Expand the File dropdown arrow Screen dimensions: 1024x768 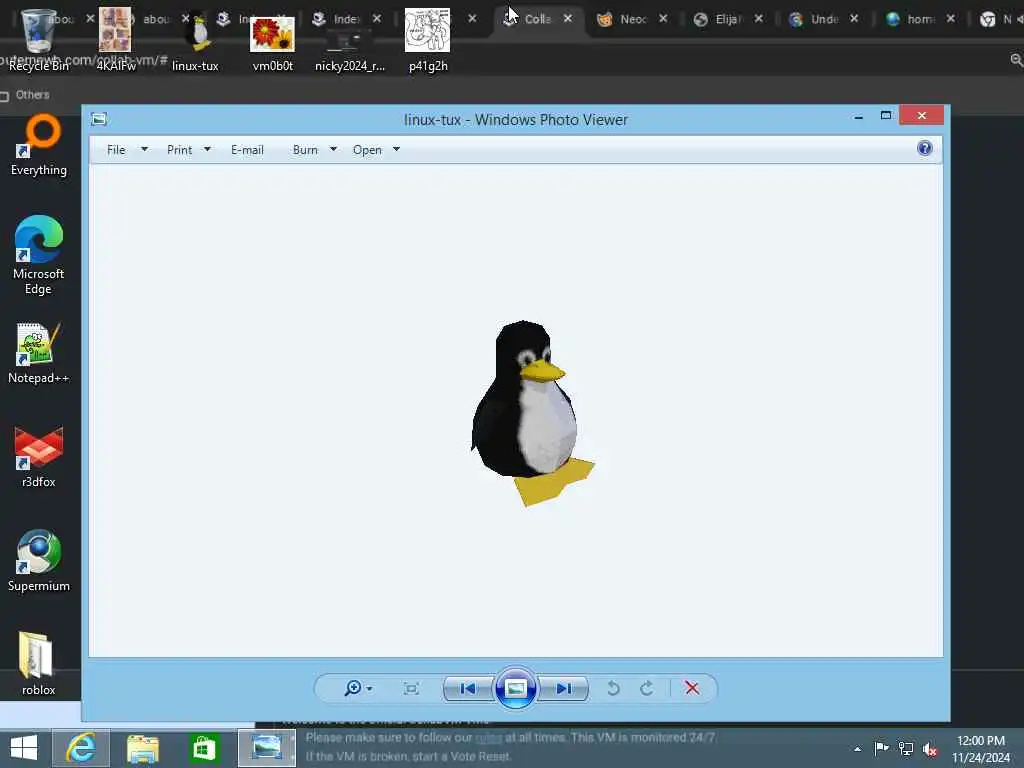click(144, 150)
